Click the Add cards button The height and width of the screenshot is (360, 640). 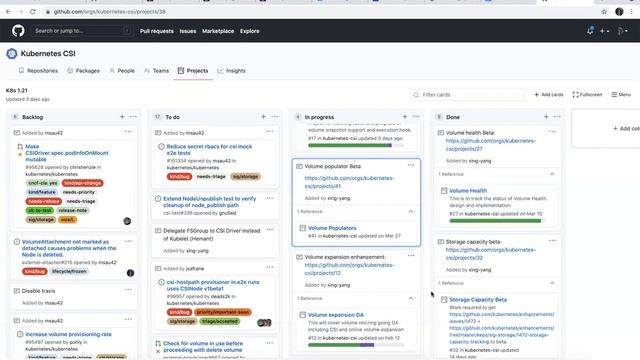(x=549, y=95)
